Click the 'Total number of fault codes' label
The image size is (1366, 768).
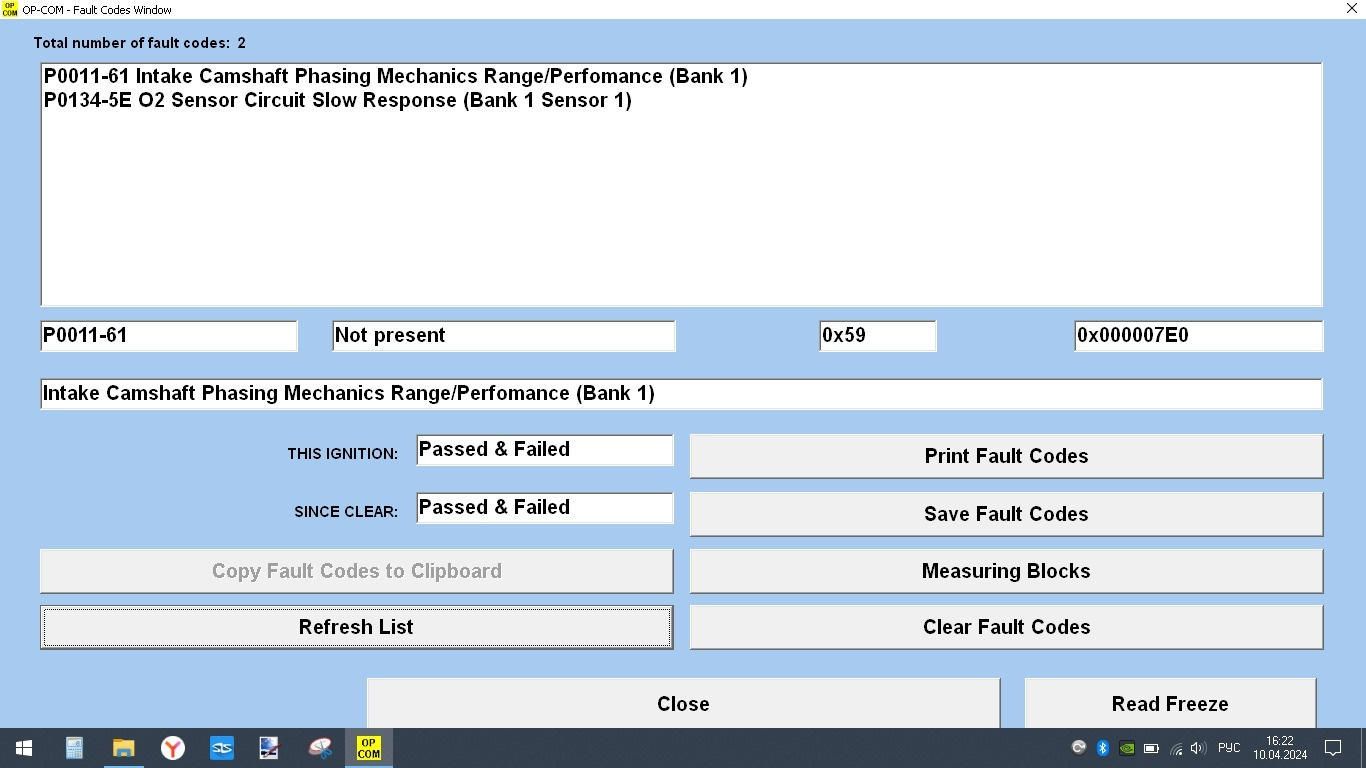pyautogui.click(x=140, y=43)
